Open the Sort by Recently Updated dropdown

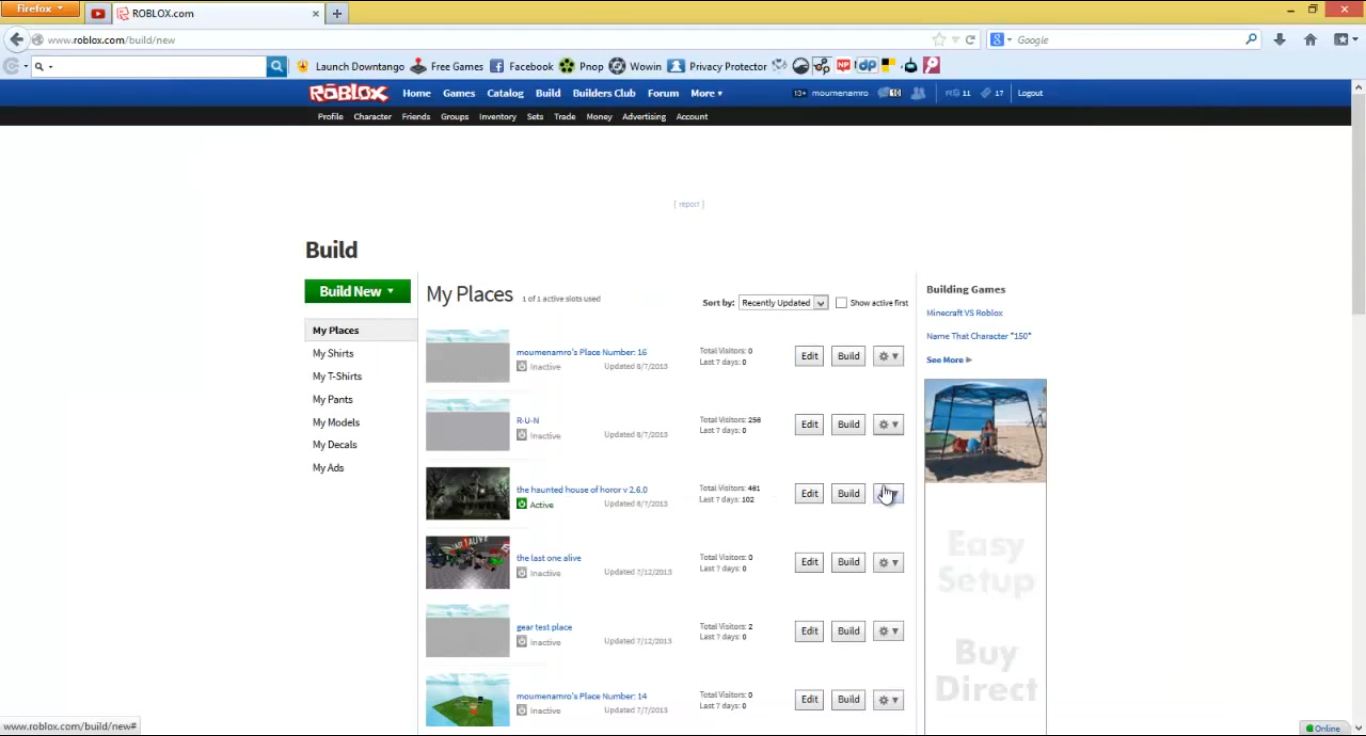click(x=783, y=303)
